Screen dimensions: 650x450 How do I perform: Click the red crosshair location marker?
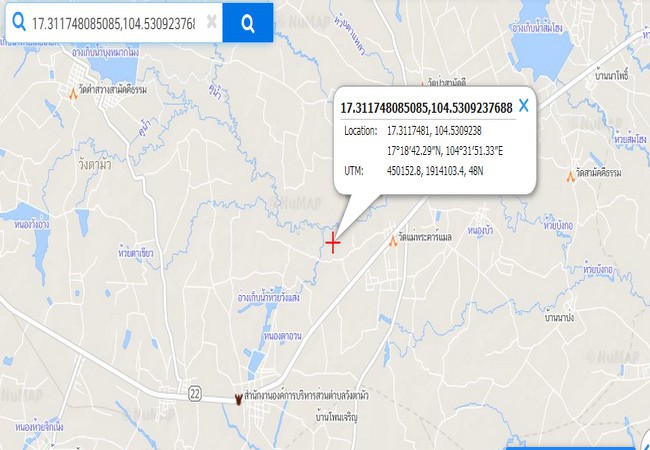(332, 243)
